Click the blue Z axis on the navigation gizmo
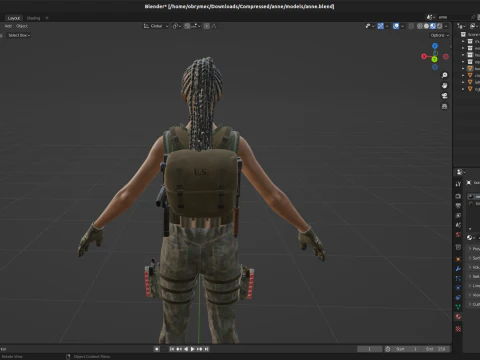Image resolution: width=480 pixels, height=360 pixels. point(435,46)
